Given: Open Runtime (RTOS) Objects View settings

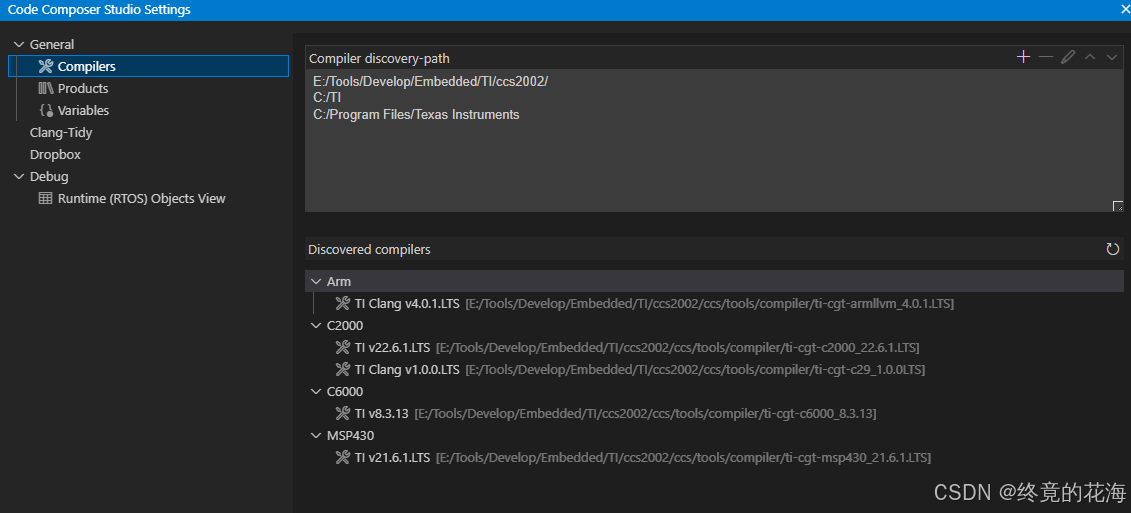Looking at the screenshot, I should point(141,198).
